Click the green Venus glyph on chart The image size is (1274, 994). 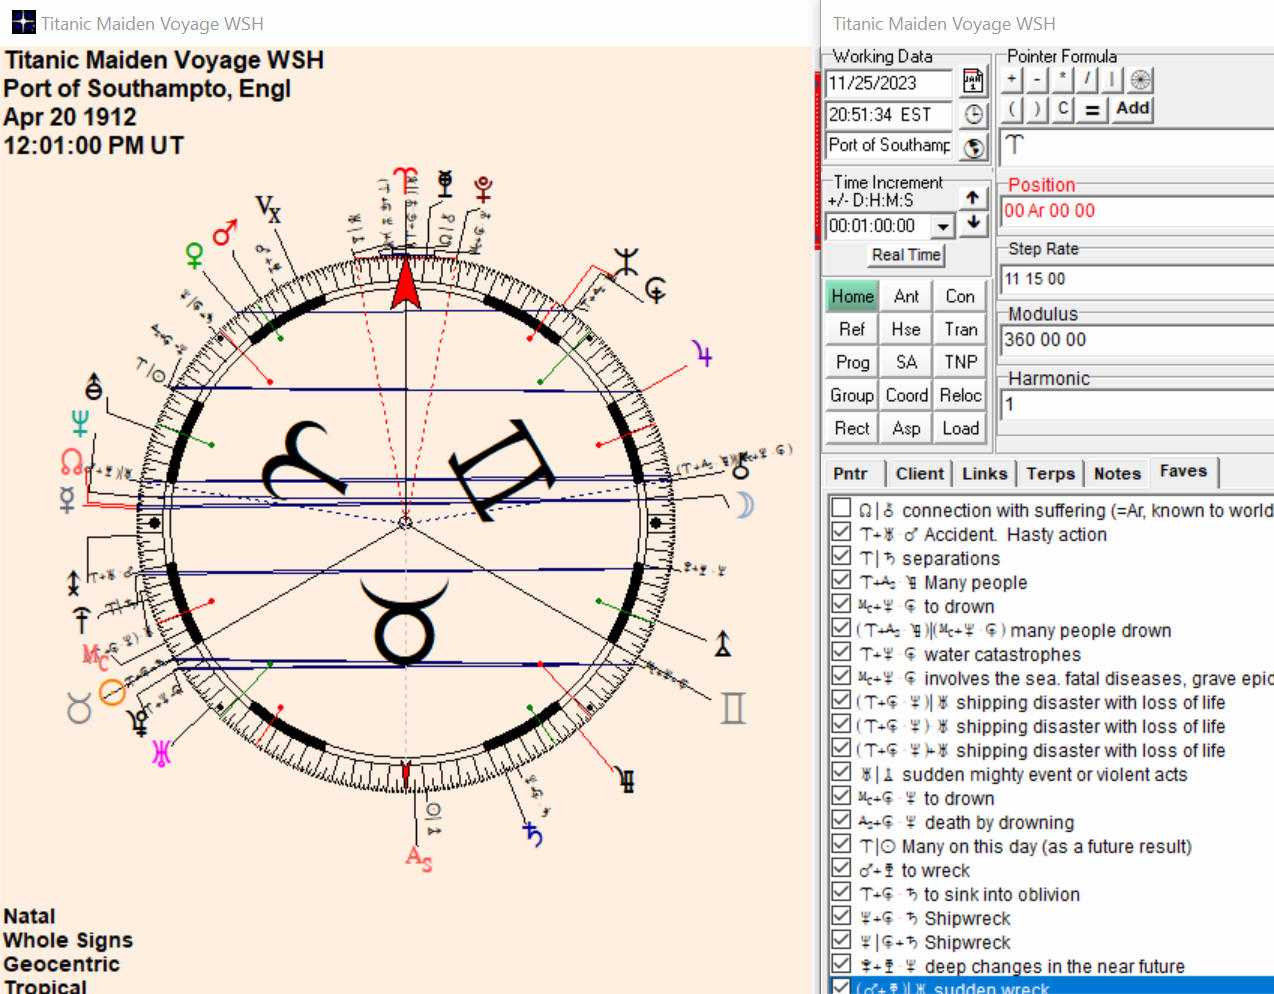click(x=195, y=256)
